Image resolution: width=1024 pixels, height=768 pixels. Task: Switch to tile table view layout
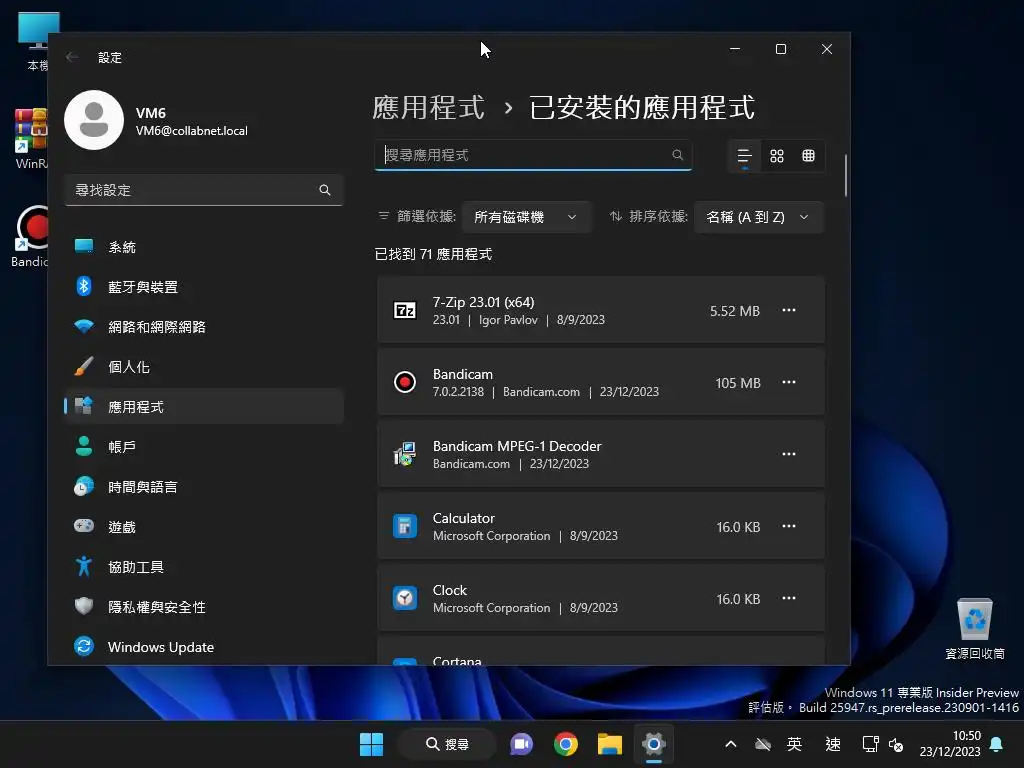(x=808, y=156)
